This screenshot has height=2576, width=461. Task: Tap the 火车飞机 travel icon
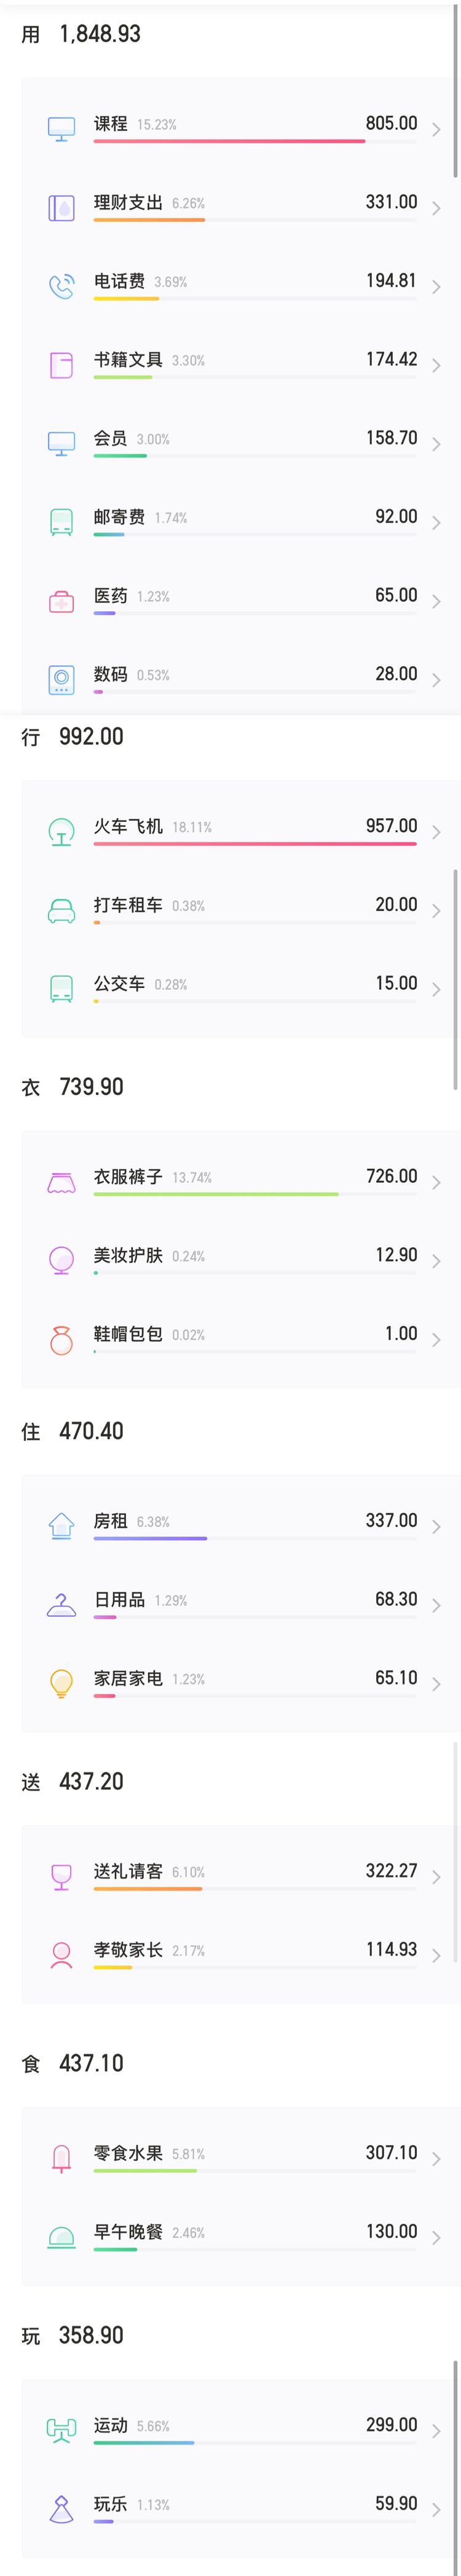[x=61, y=832]
